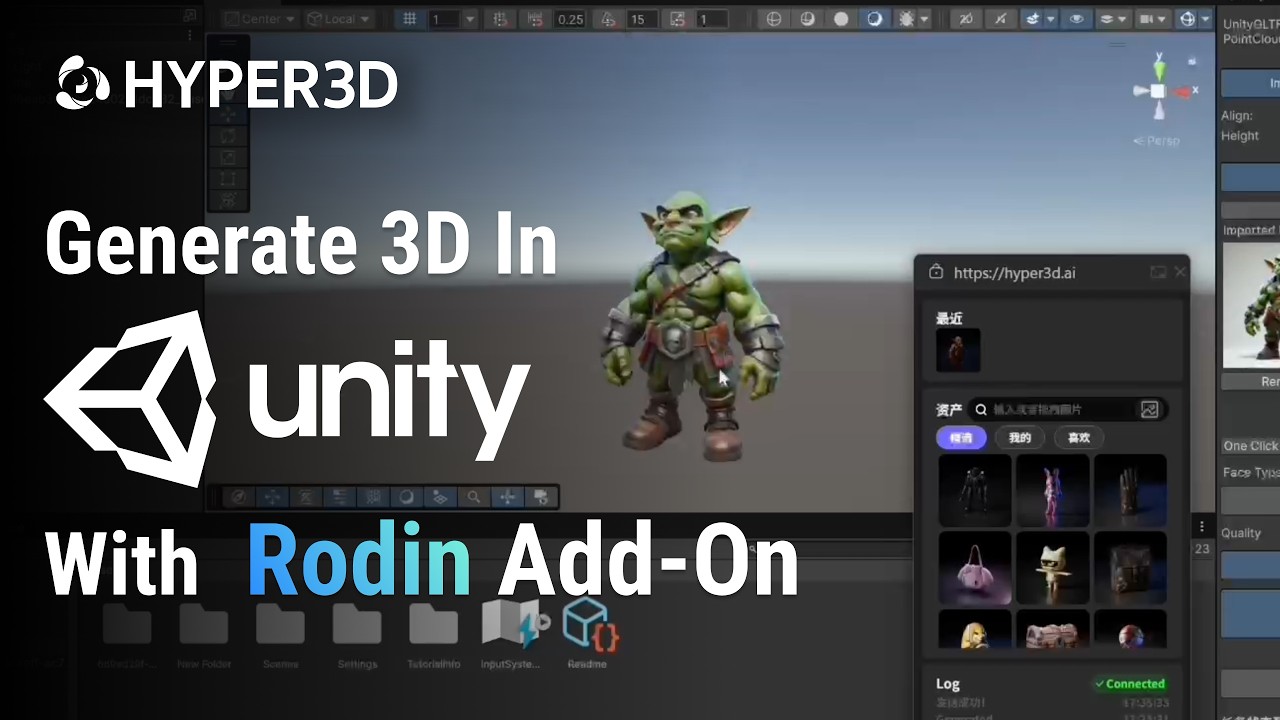Viewport: 1280px width, 720px height.
Task: Toggle the Persp projection label
Action: pyautogui.click(x=1156, y=141)
